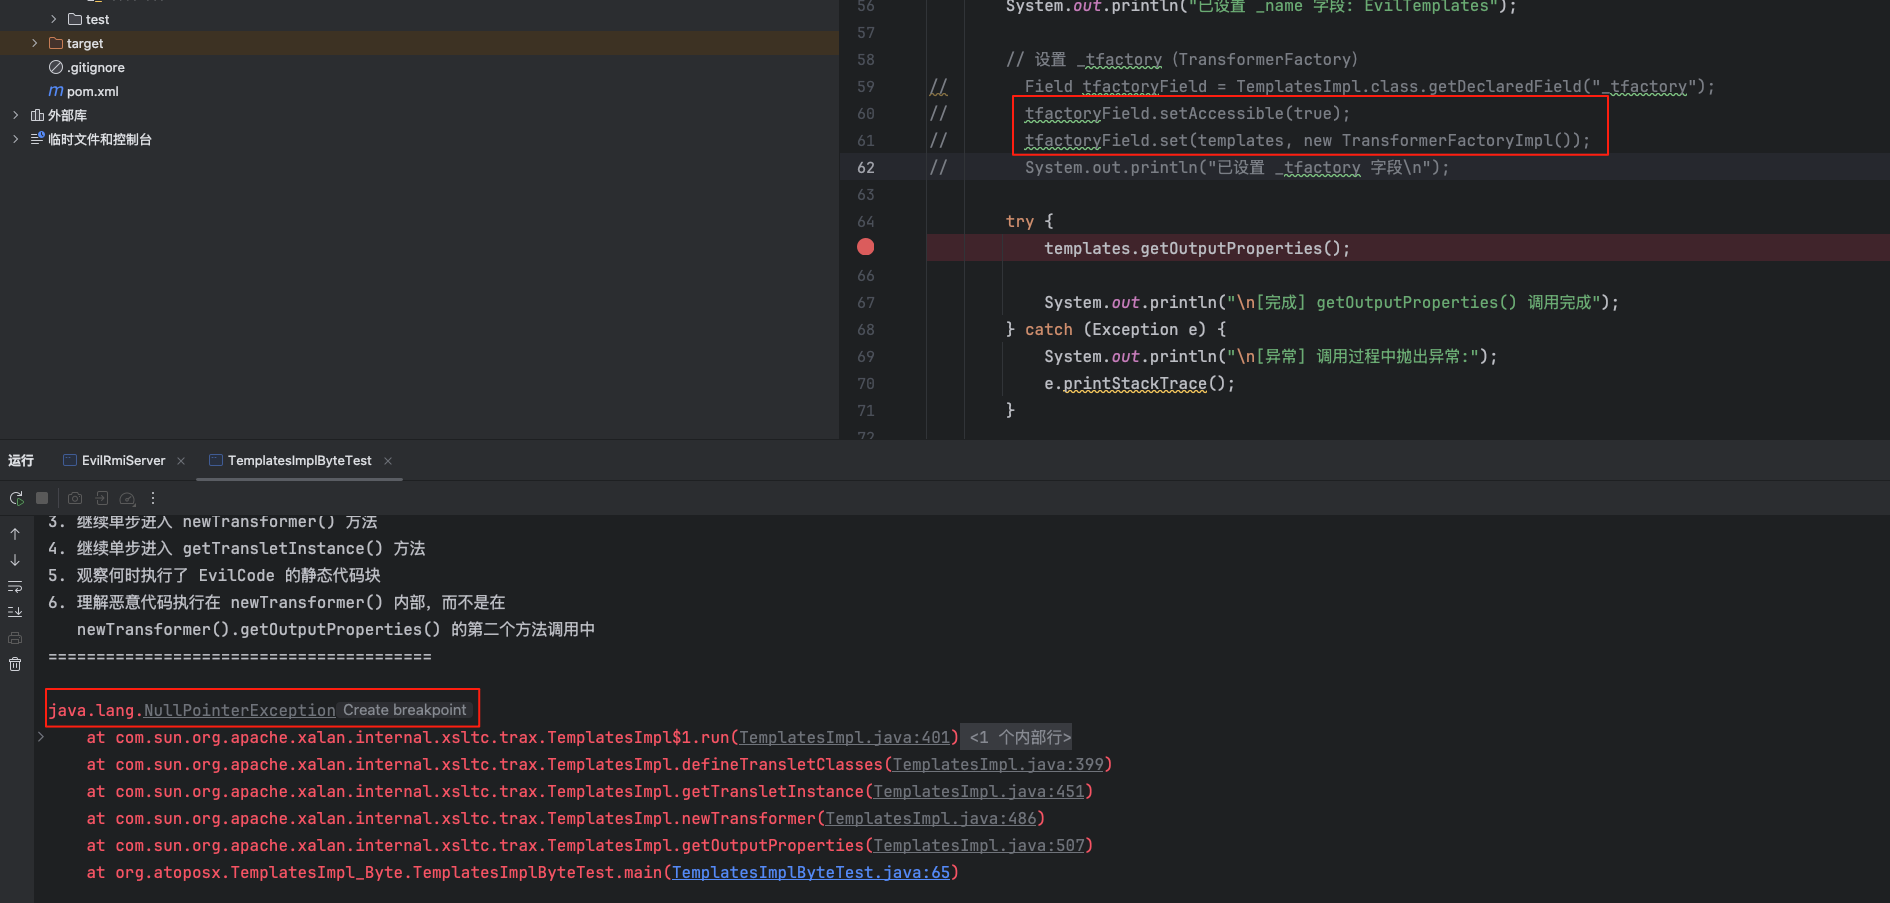Jump down the stack trace with the down arrow
This screenshot has width=1890, height=903.
[15, 560]
